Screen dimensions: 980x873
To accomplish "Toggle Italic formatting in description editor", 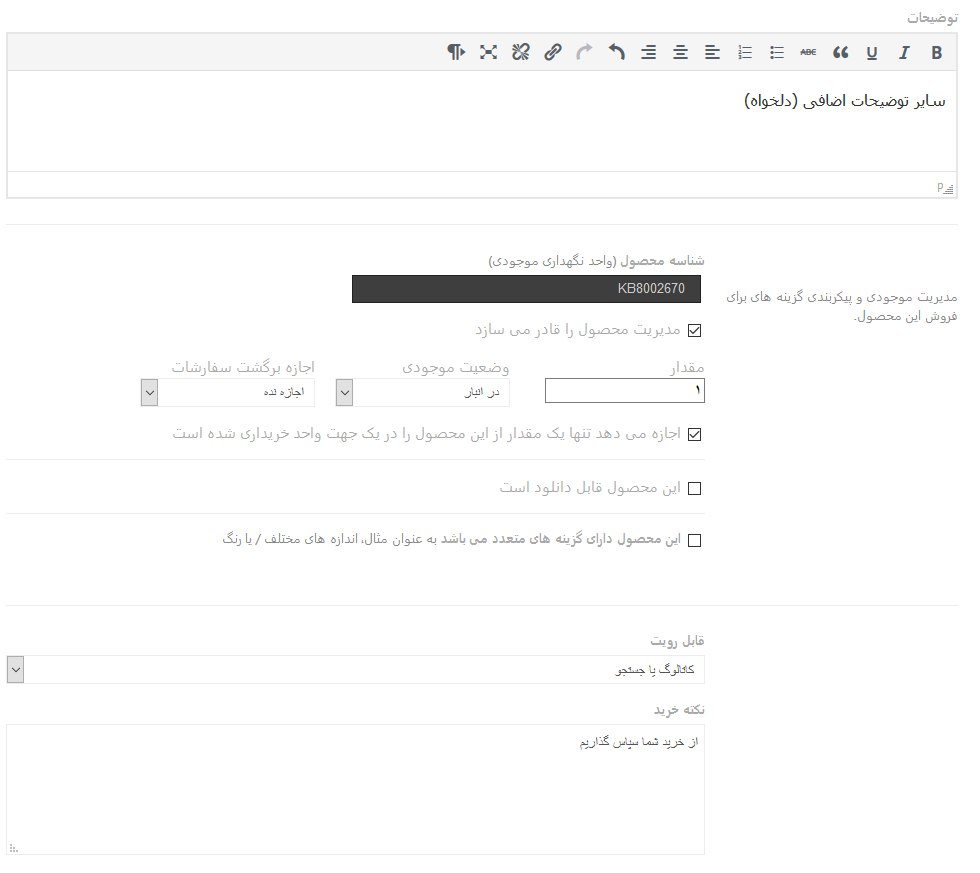I will pyautogui.click(x=904, y=52).
